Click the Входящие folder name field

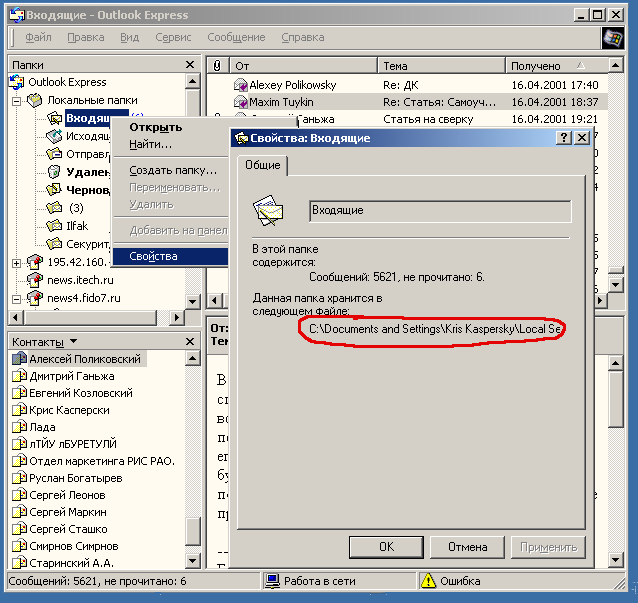(440, 211)
